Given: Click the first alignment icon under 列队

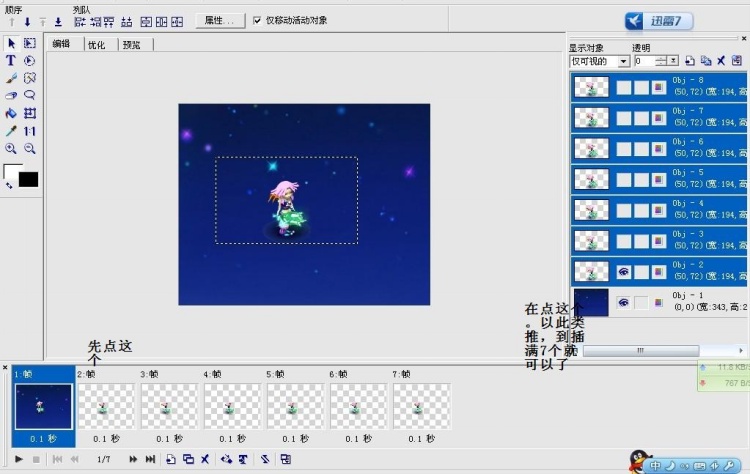Looking at the screenshot, I should tap(80, 22).
